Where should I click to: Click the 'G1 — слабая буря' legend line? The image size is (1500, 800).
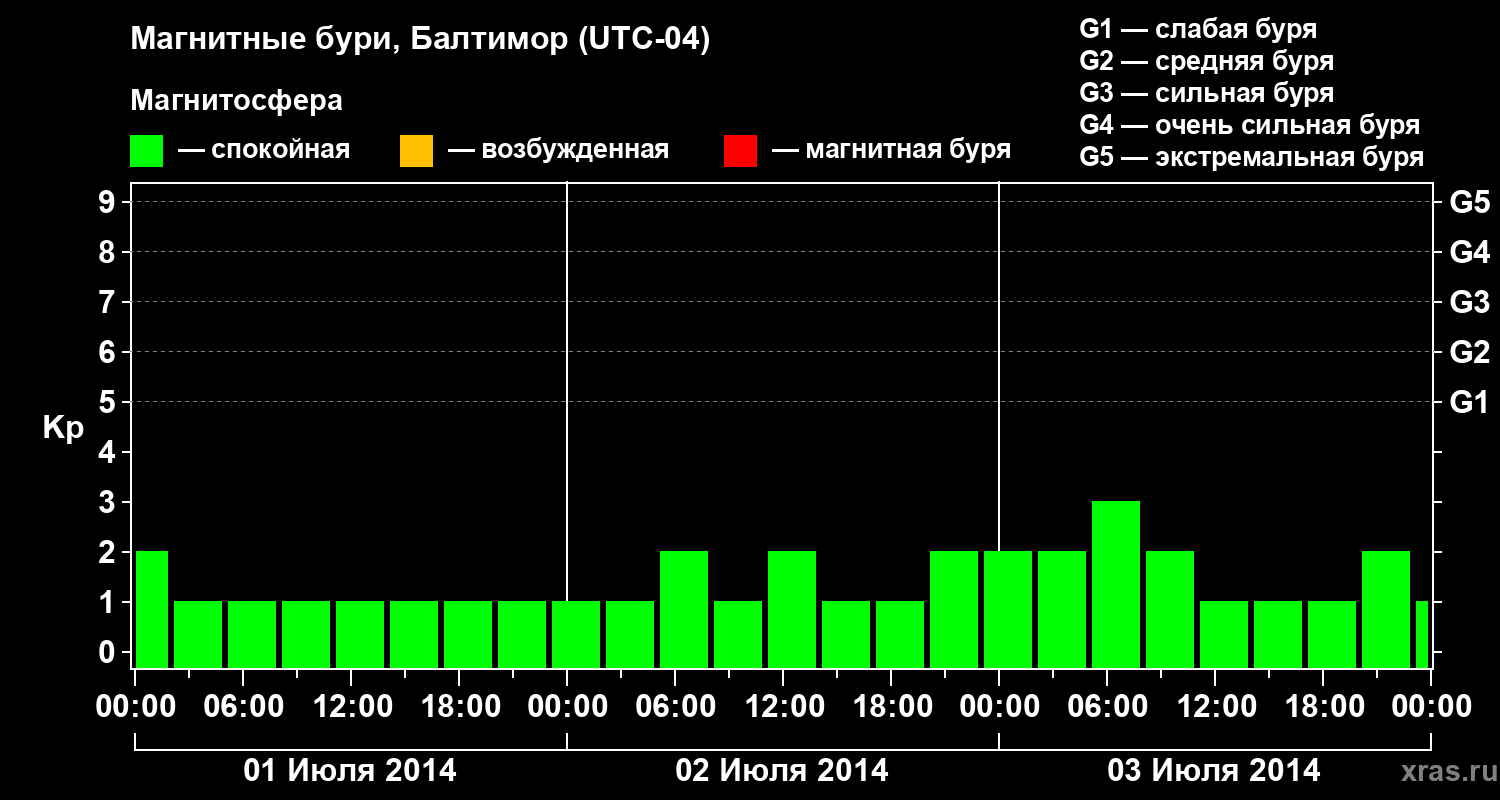tap(1198, 29)
